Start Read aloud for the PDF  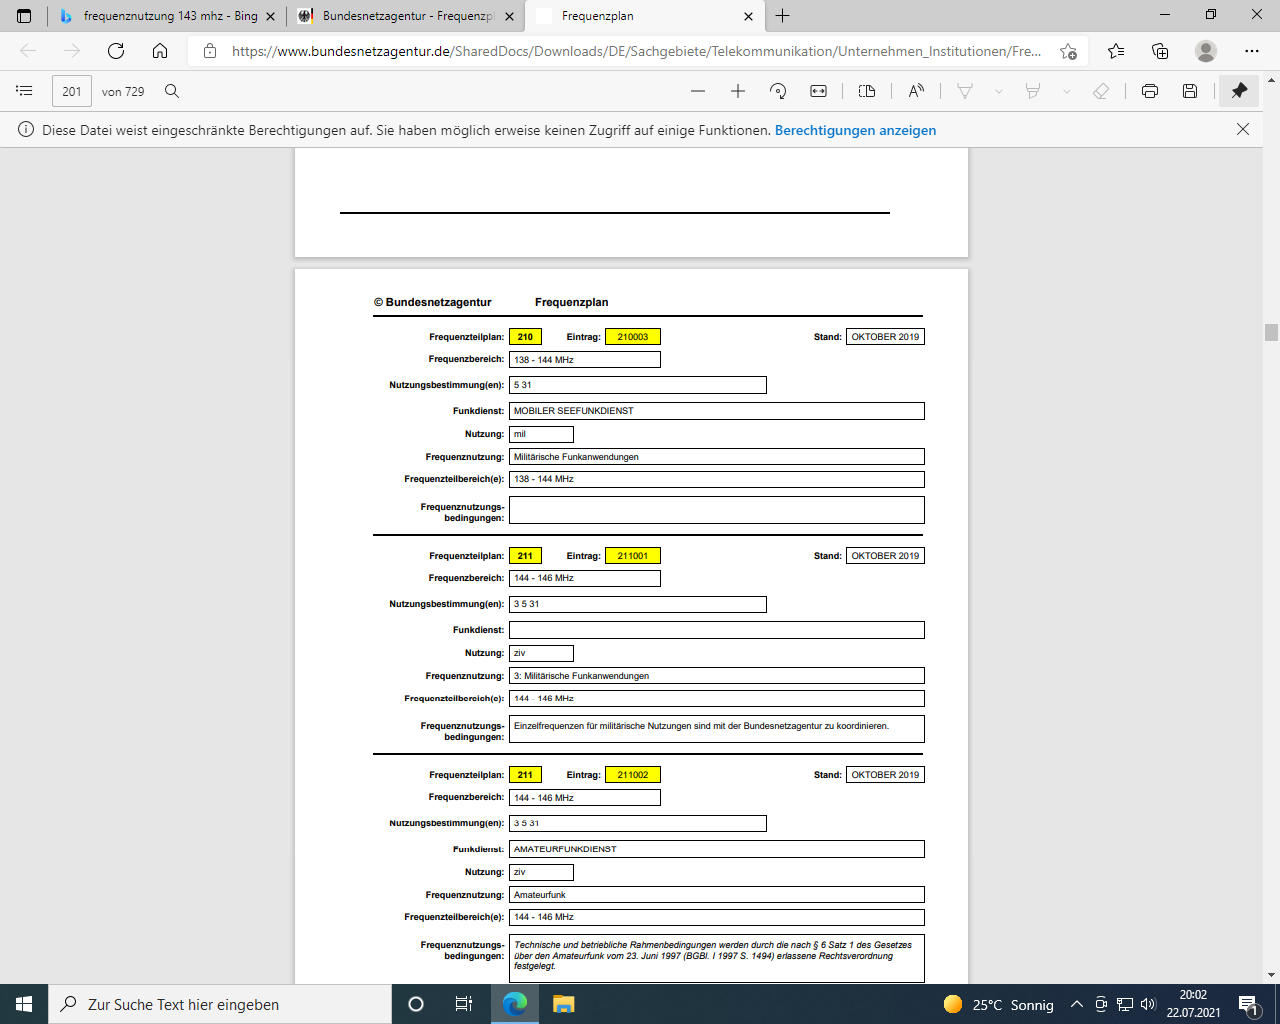[x=916, y=91]
